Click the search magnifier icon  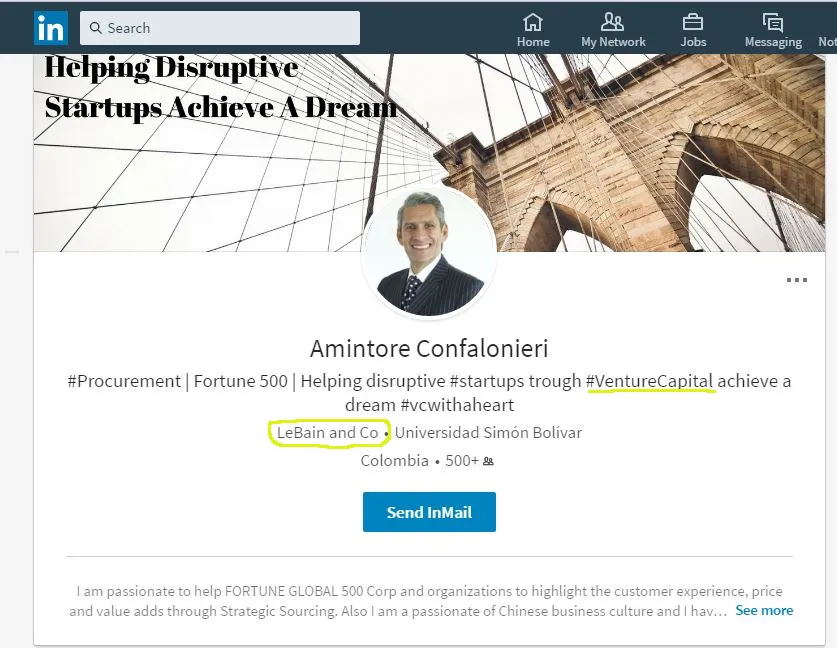[95, 28]
